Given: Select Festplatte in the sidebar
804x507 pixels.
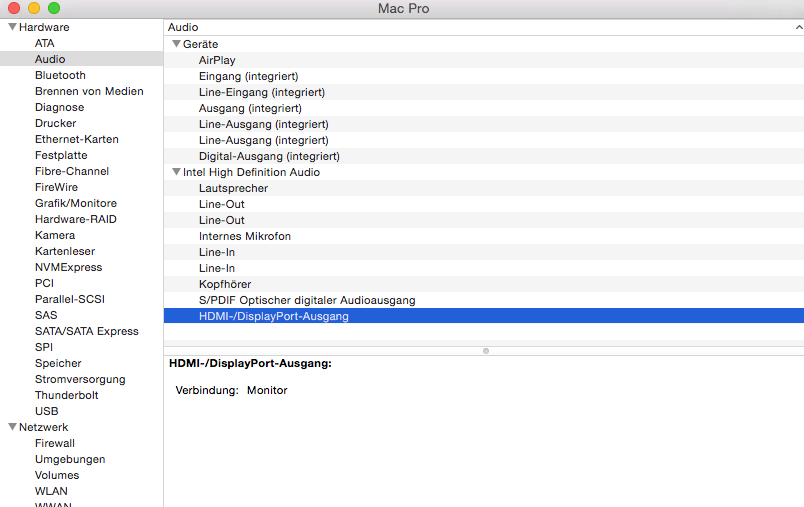Looking at the screenshot, I should click(61, 155).
